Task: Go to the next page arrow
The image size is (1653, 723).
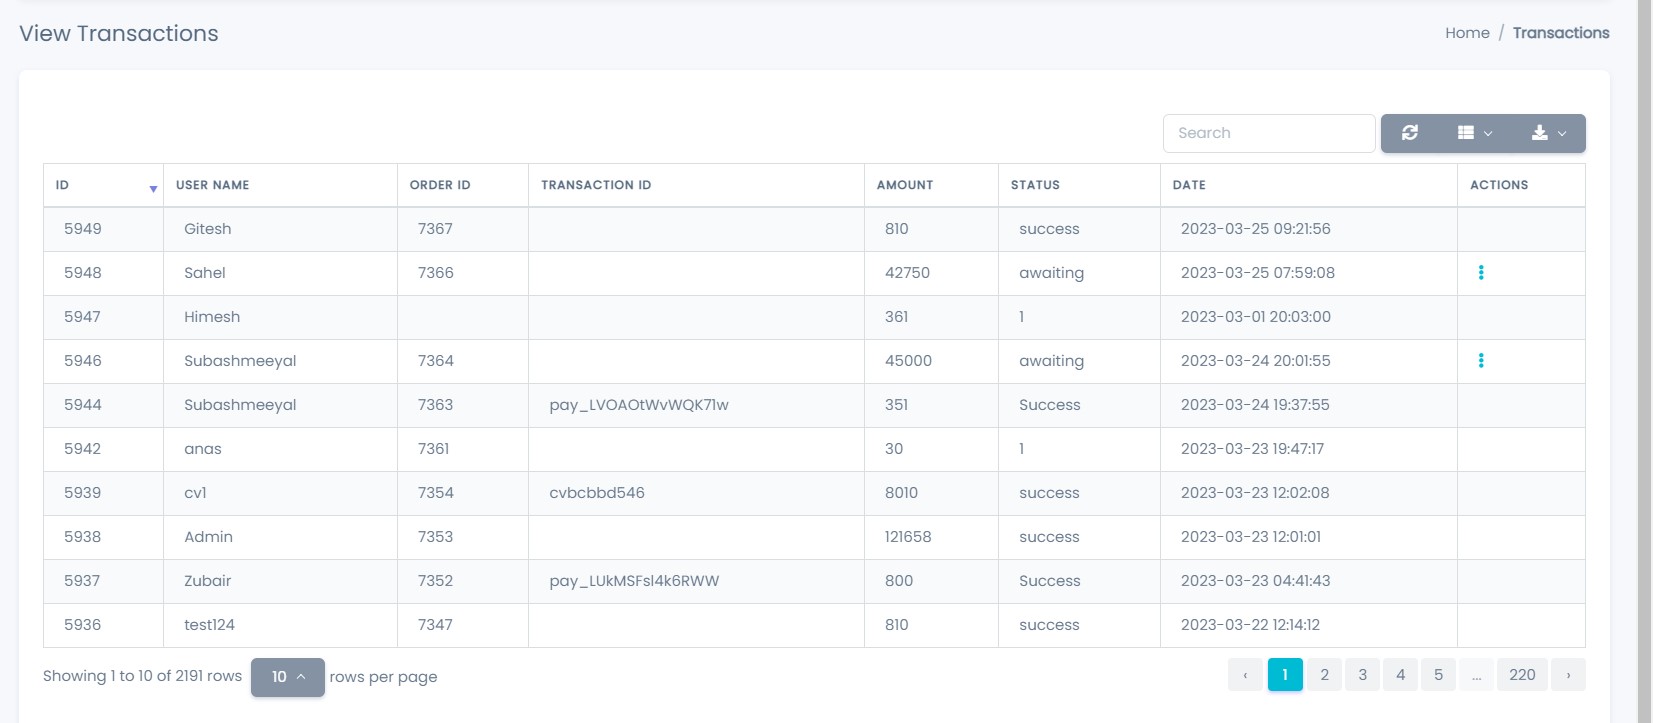Action: [x=1568, y=675]
